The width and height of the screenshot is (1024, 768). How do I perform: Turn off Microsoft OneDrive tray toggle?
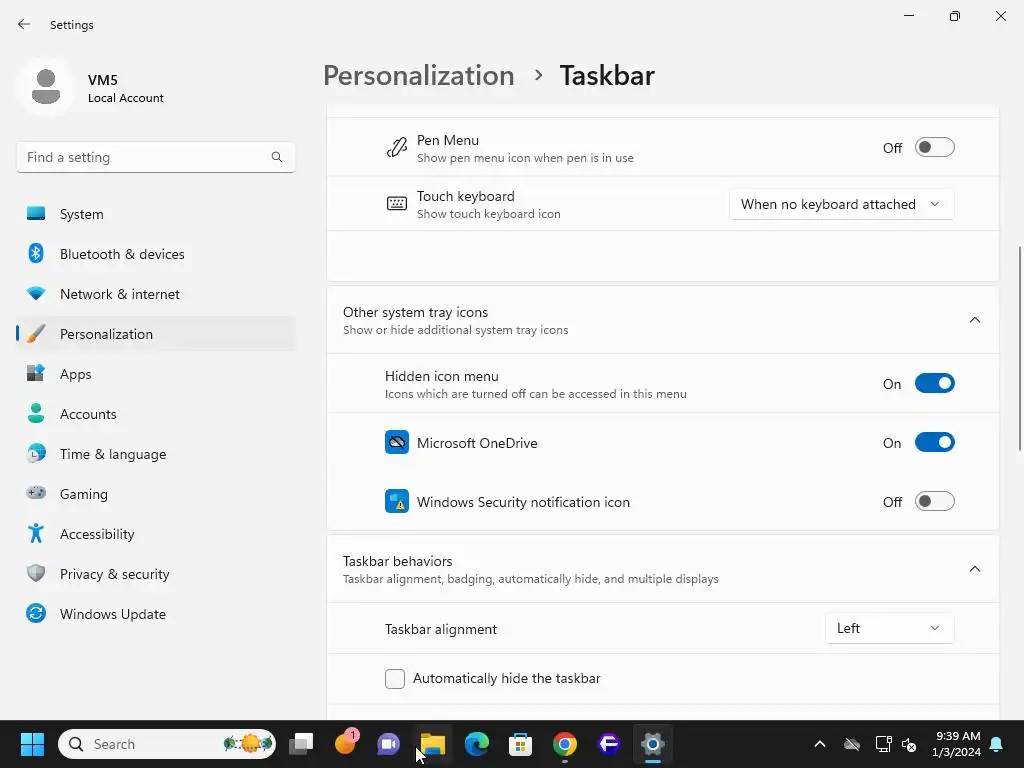(x=935, y=442)
